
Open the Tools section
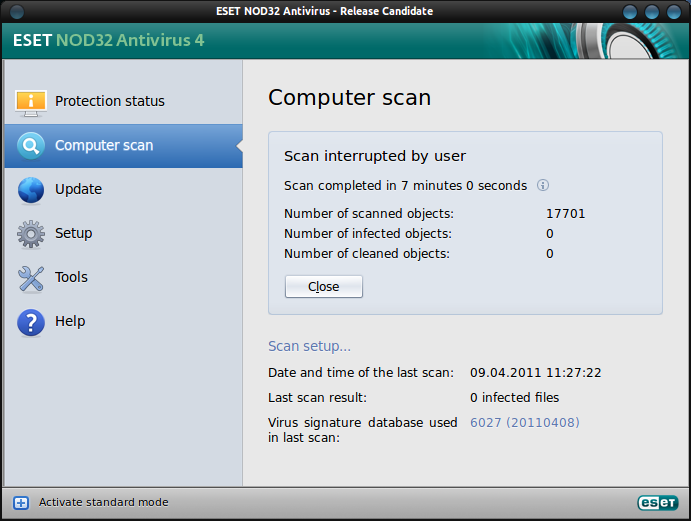[123, 278]
